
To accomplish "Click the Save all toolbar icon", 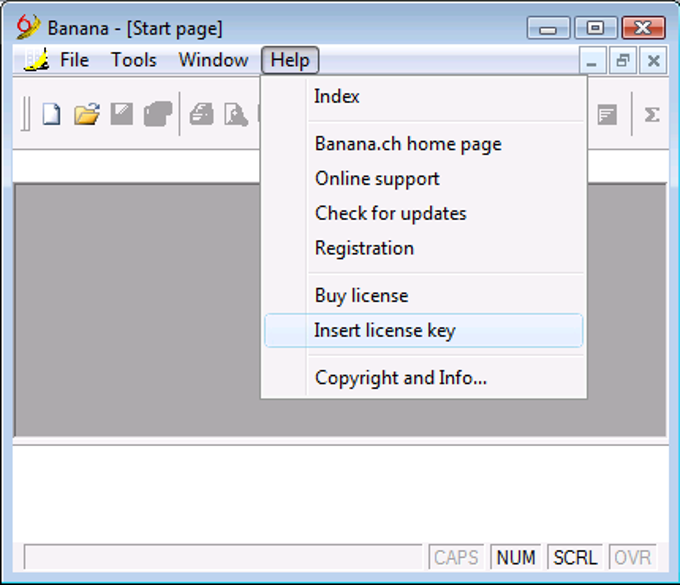I will 157,114.
